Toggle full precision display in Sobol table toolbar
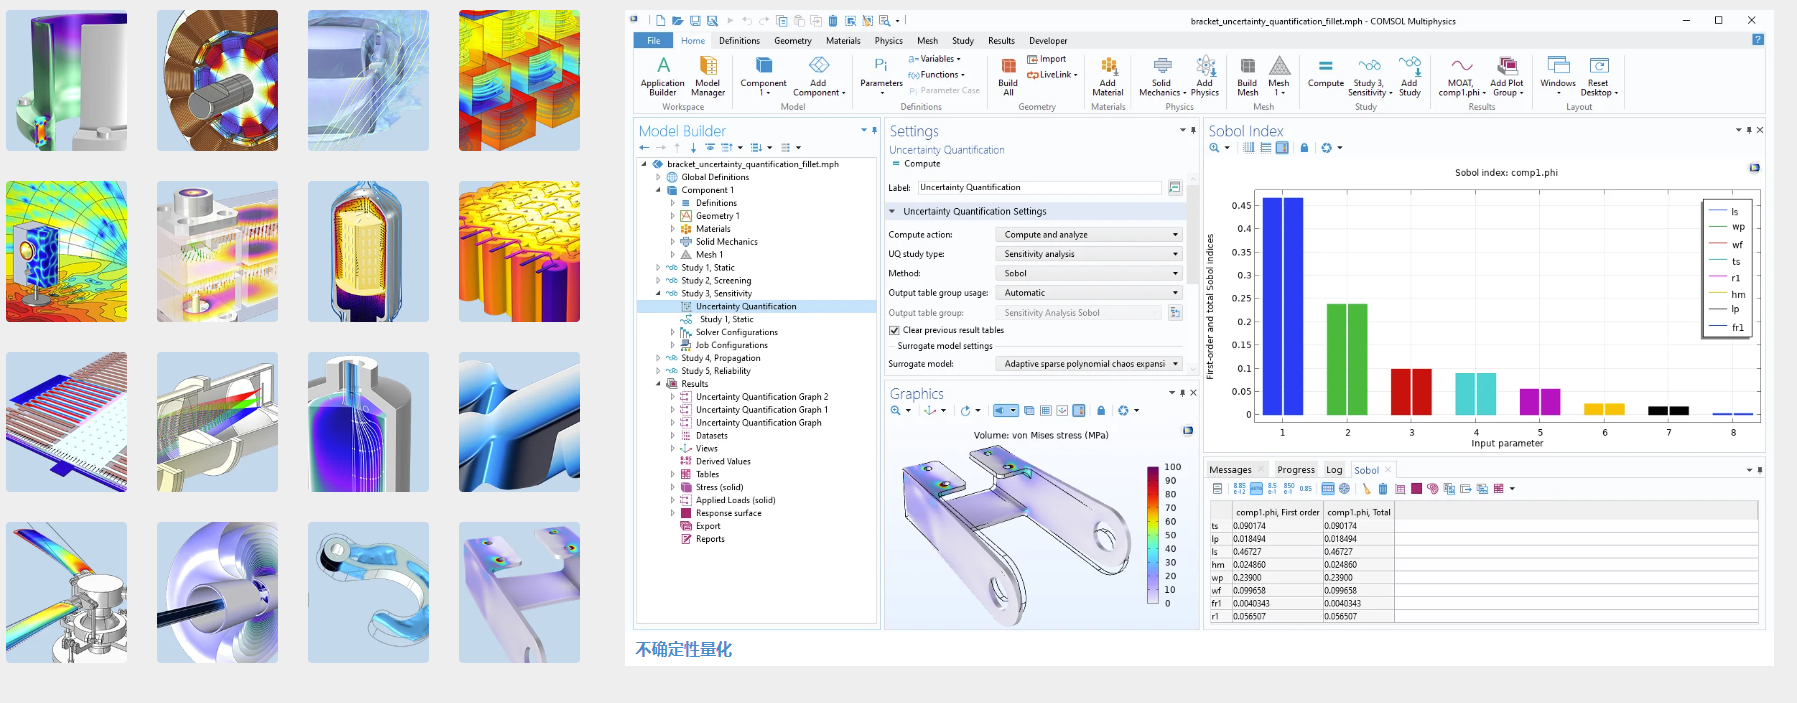Screen dimensions: 1797x703 1240,489
